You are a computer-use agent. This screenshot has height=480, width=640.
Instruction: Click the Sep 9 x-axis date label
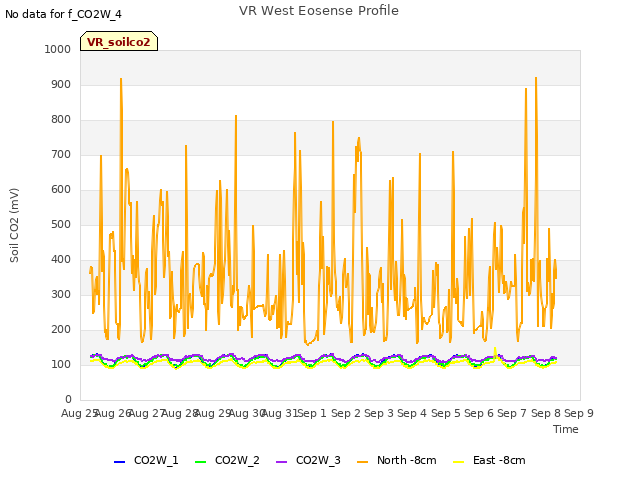click(x=579, y=413)
